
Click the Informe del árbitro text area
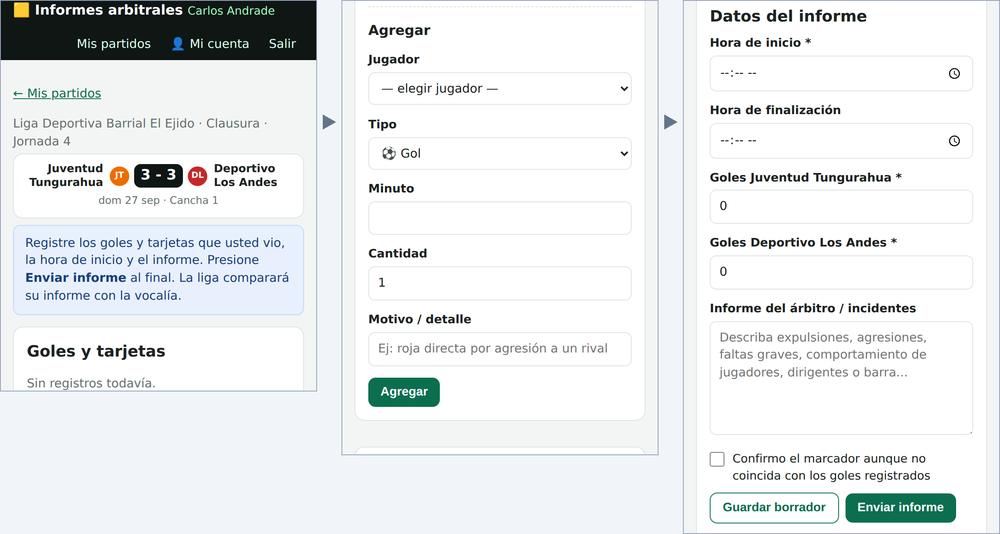841,378
